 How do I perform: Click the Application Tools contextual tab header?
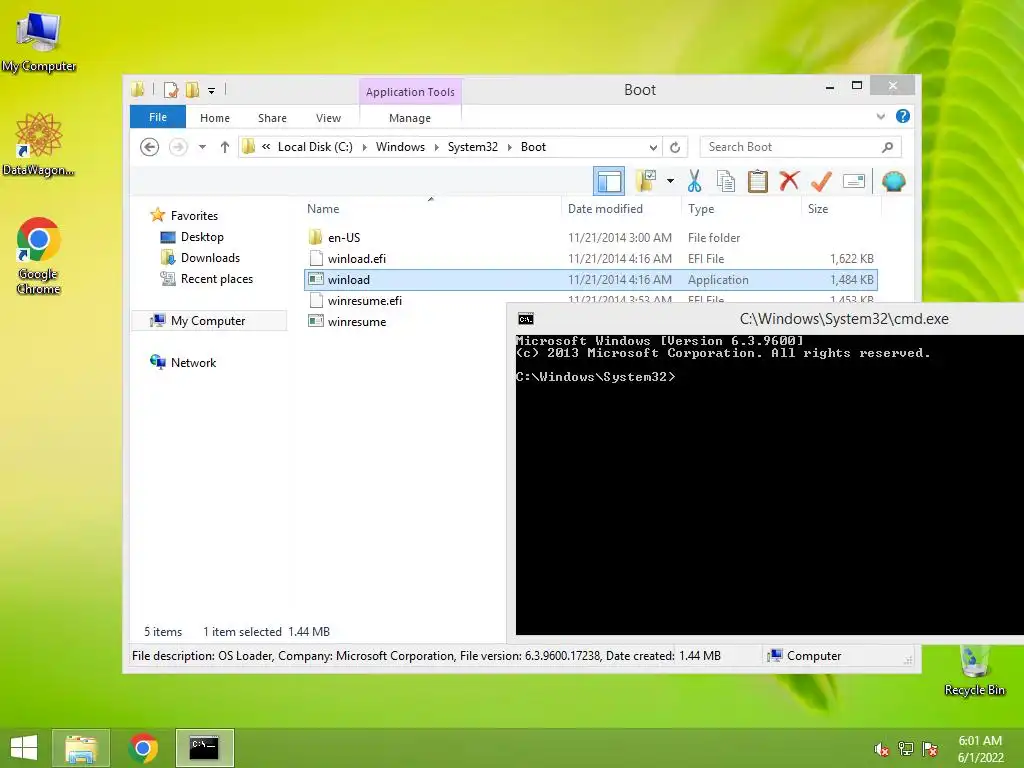click(x=410, y=92)
